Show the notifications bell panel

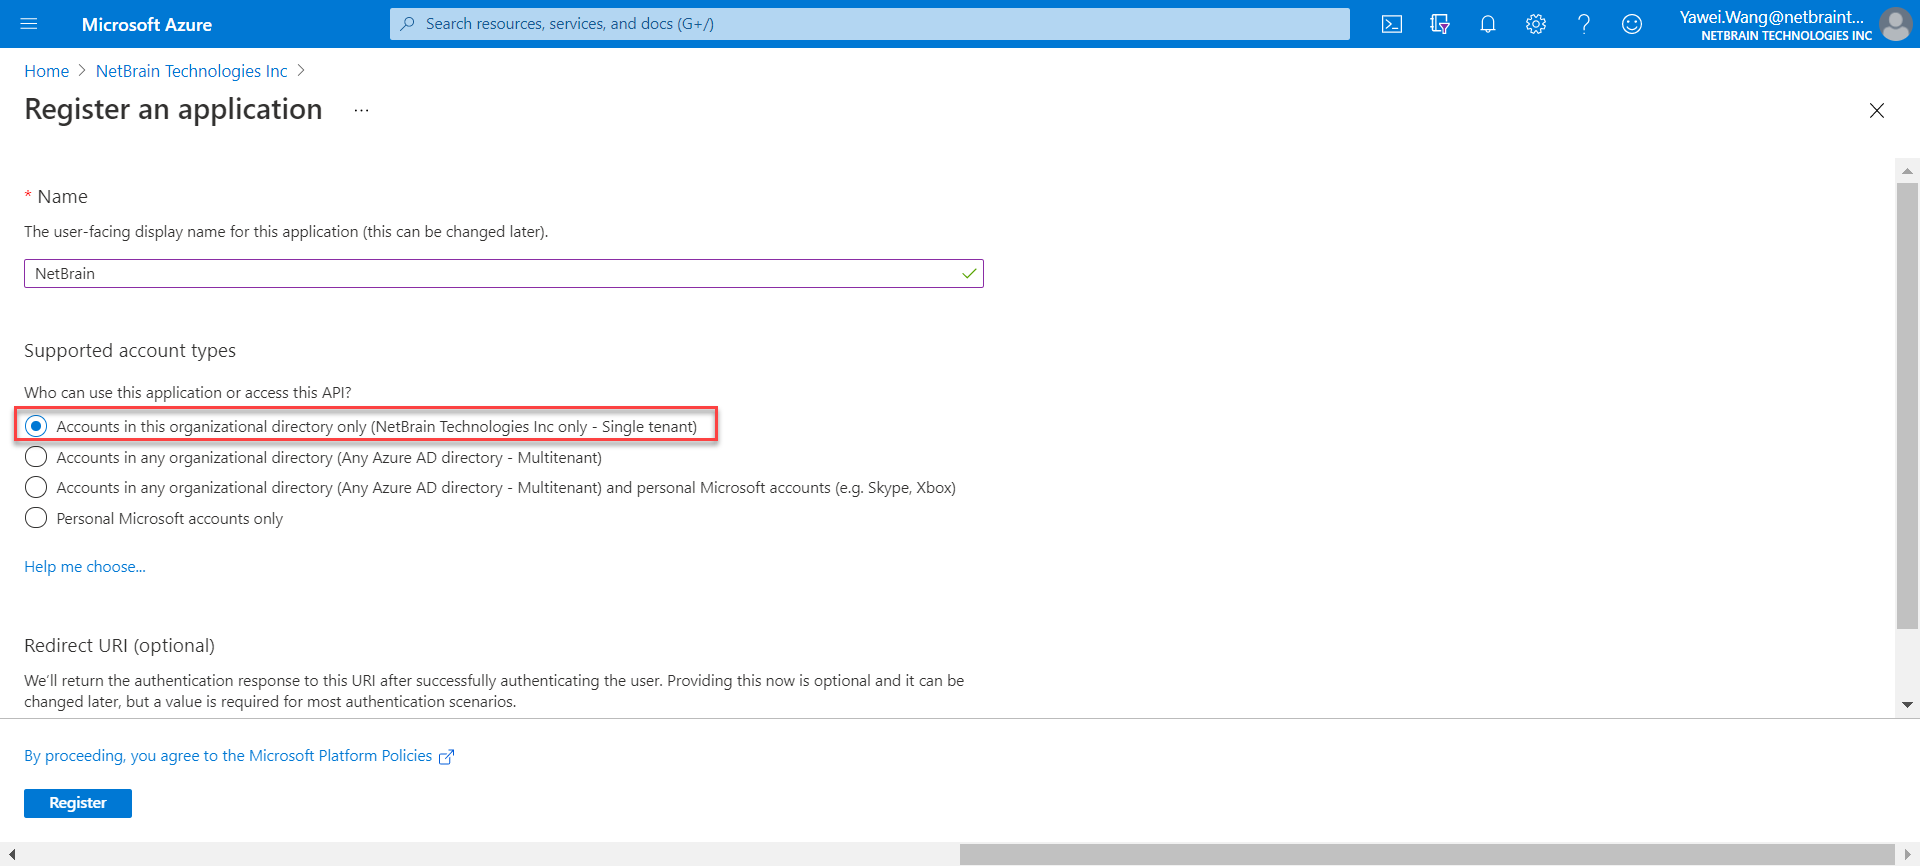point(1487,24)
